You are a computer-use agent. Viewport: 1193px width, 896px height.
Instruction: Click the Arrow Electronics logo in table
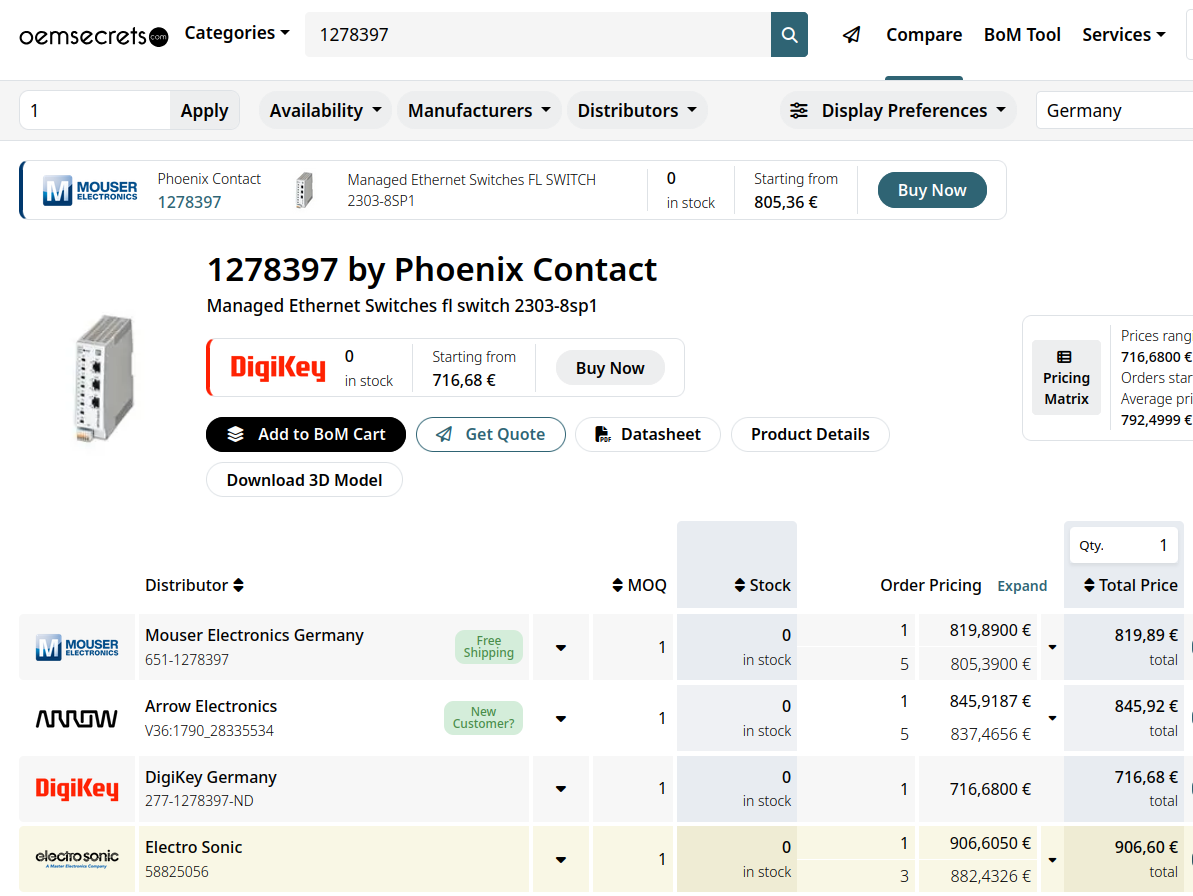pos(77,718)
